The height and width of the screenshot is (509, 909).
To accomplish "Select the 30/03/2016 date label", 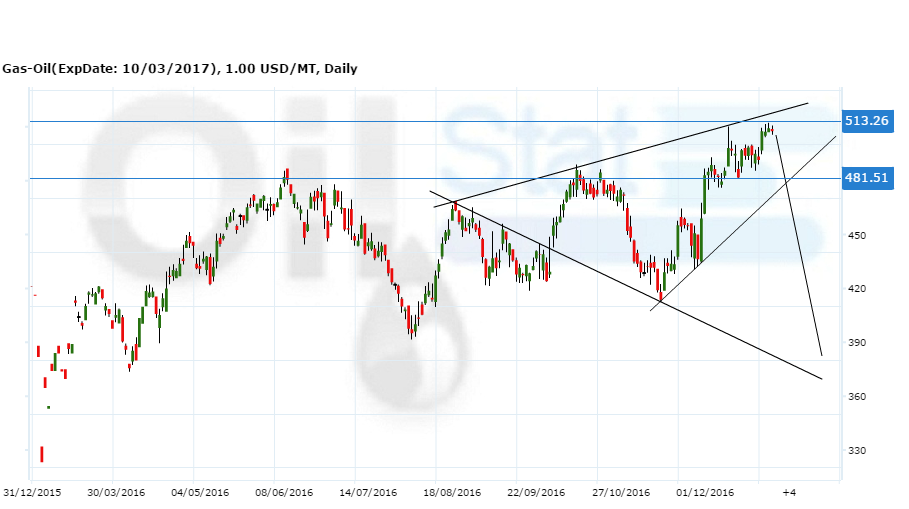I will [x=114, y=493].
